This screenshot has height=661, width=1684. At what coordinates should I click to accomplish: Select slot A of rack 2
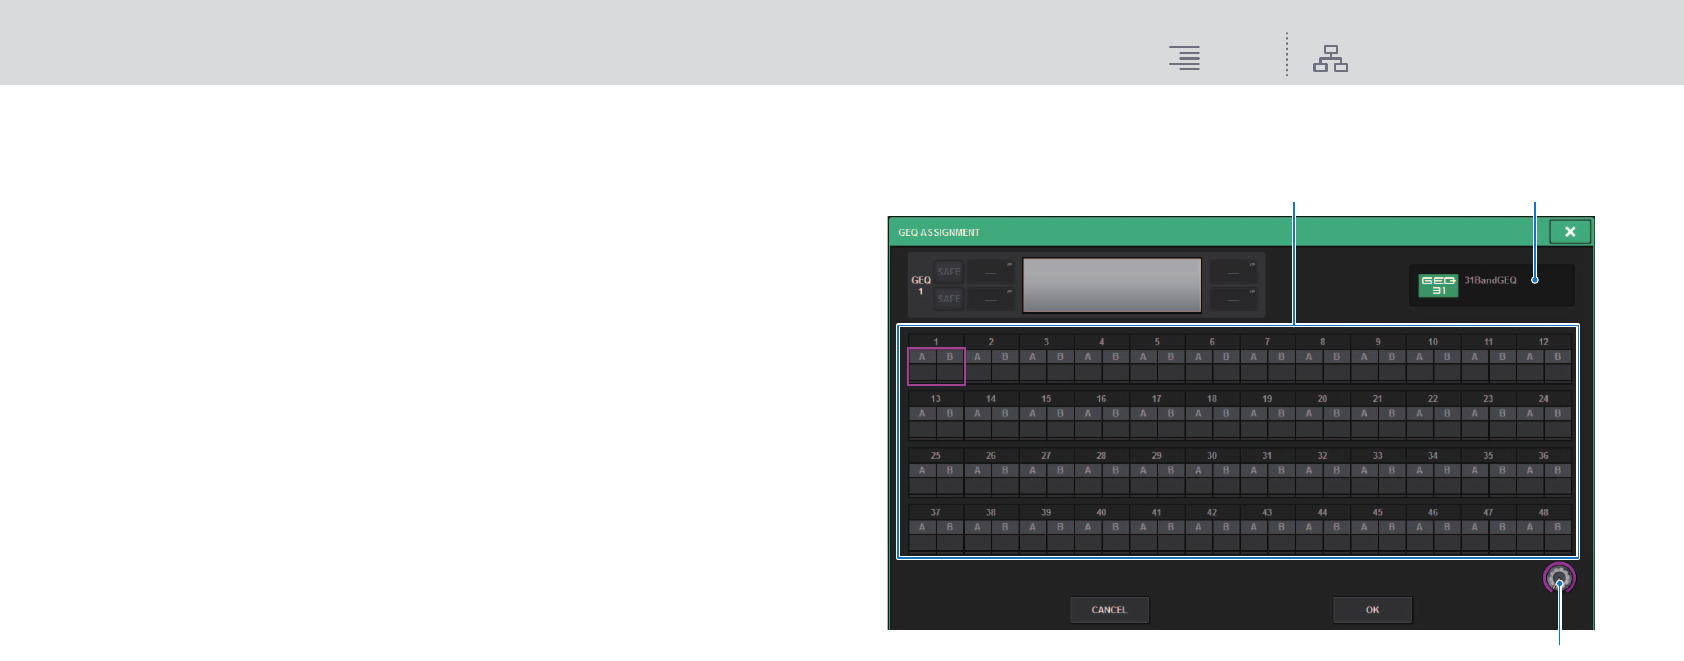coord(977,366)
